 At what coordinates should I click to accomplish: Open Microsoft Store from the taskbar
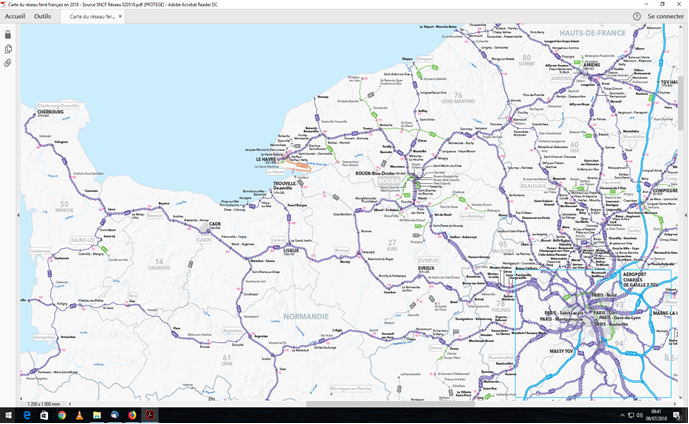click(44, 415)
